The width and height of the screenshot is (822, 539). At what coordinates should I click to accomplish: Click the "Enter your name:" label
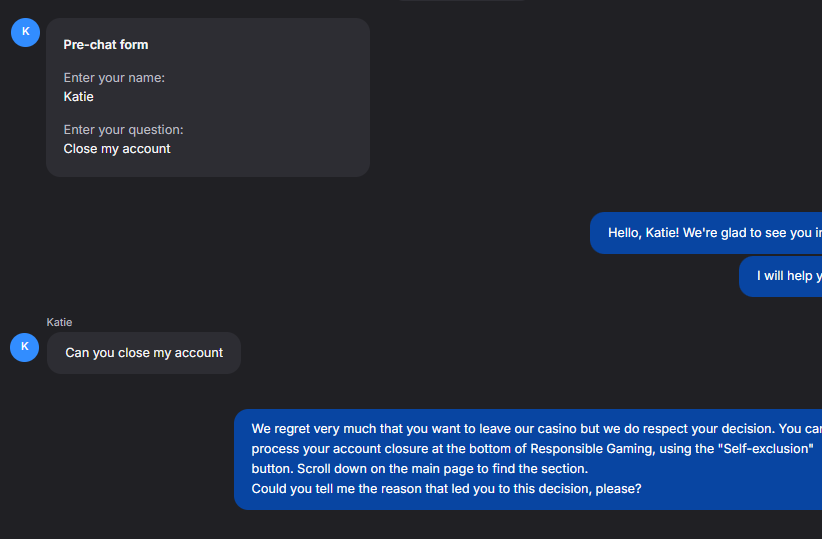tap(114, 77)
